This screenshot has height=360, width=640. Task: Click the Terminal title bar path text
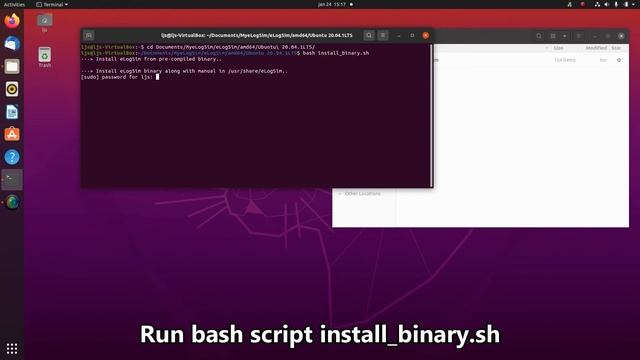click(x=256, y=36)
